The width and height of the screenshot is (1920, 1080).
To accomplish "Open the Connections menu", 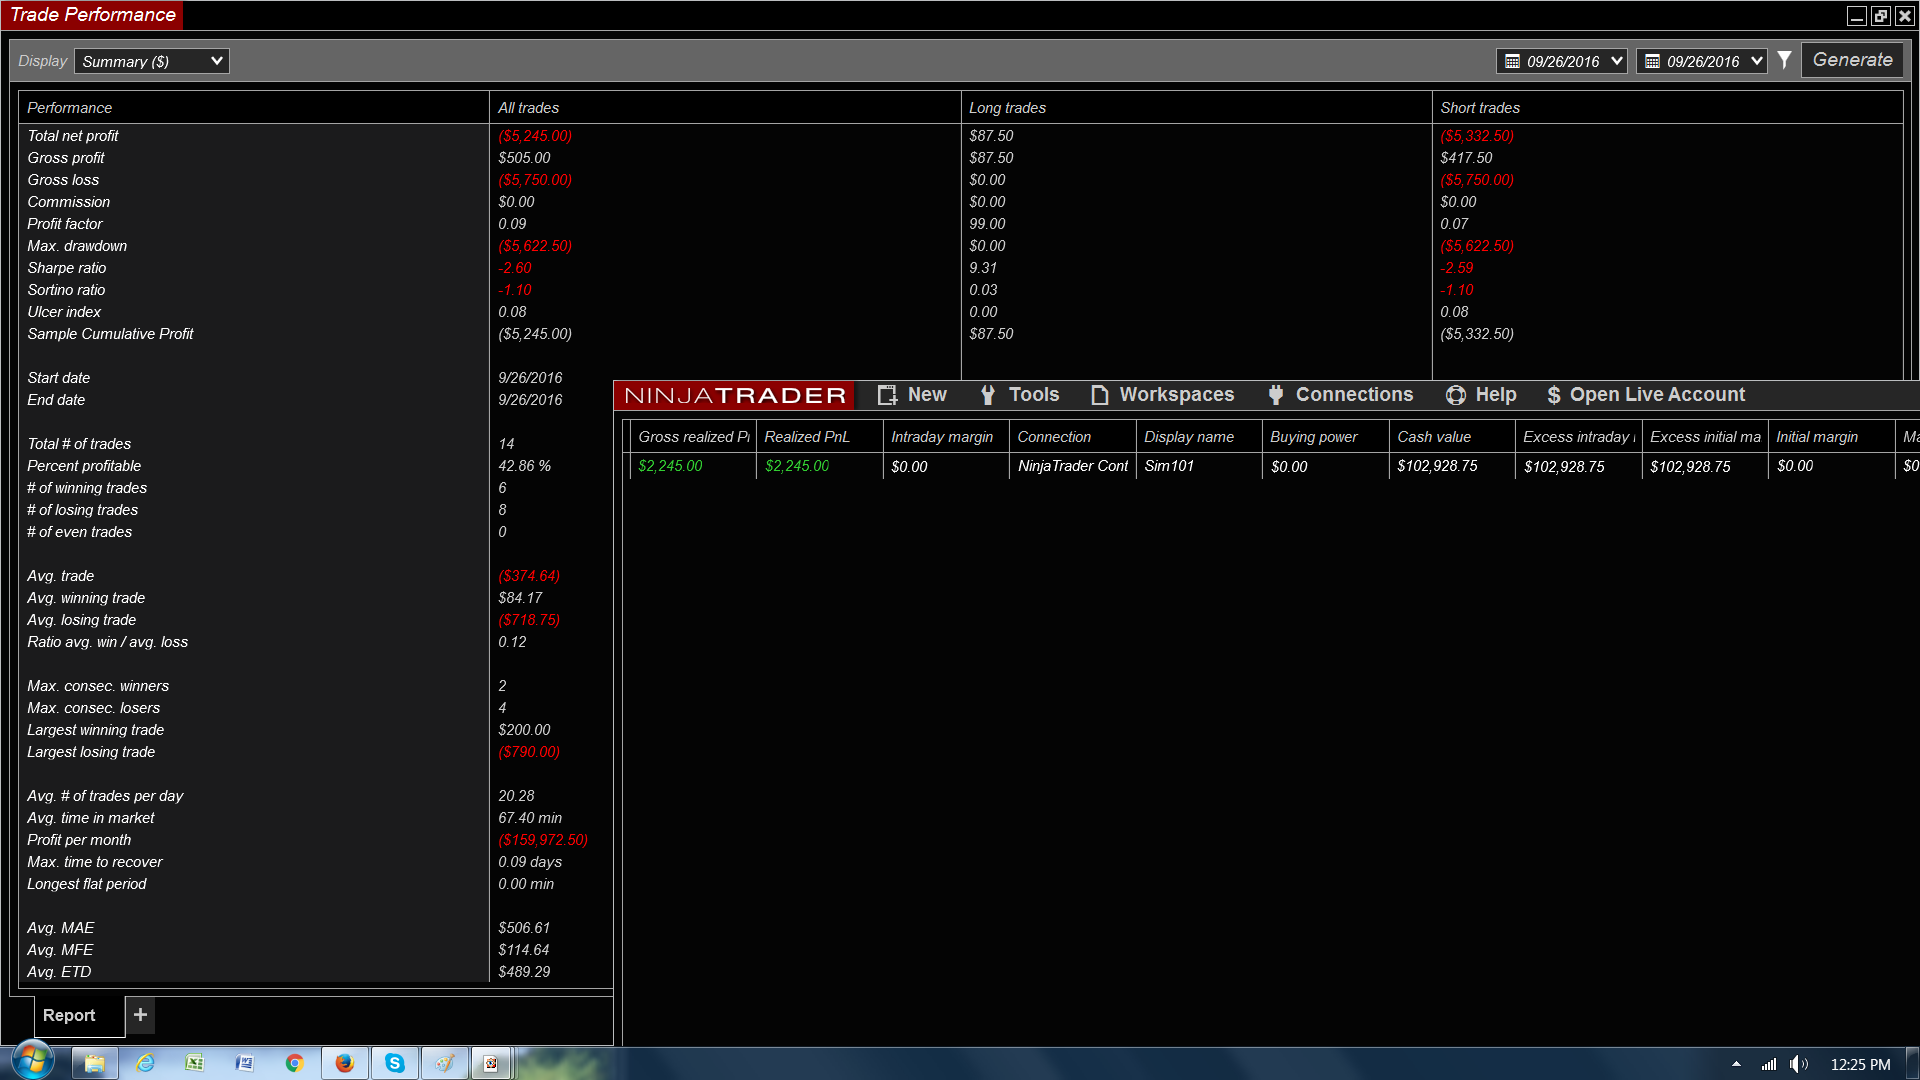I will pos(1340,395).
